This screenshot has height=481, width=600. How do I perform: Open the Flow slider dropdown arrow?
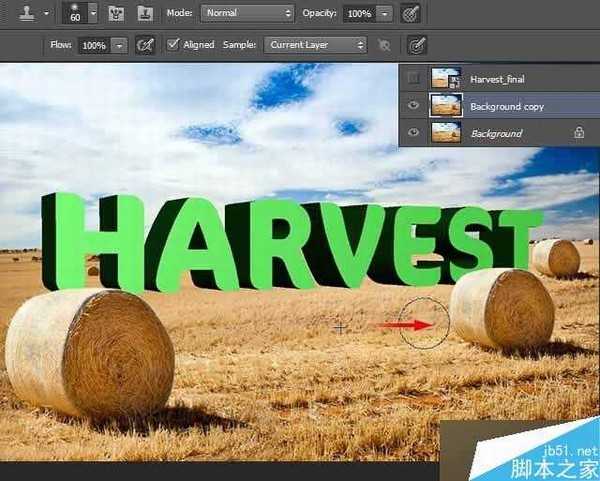[x=120, y=45]
